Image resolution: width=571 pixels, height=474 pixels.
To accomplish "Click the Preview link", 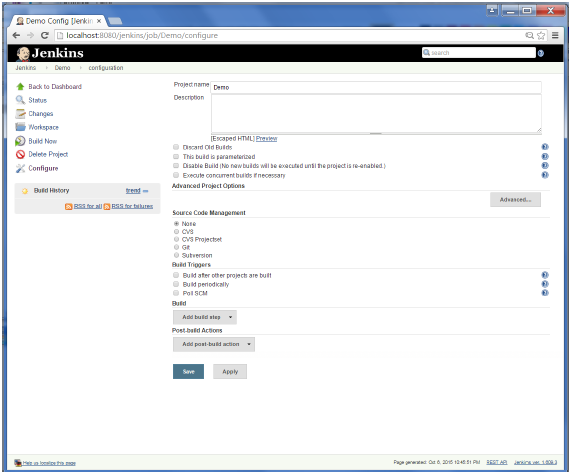I will pyautogui.click(x=267, y=138).
